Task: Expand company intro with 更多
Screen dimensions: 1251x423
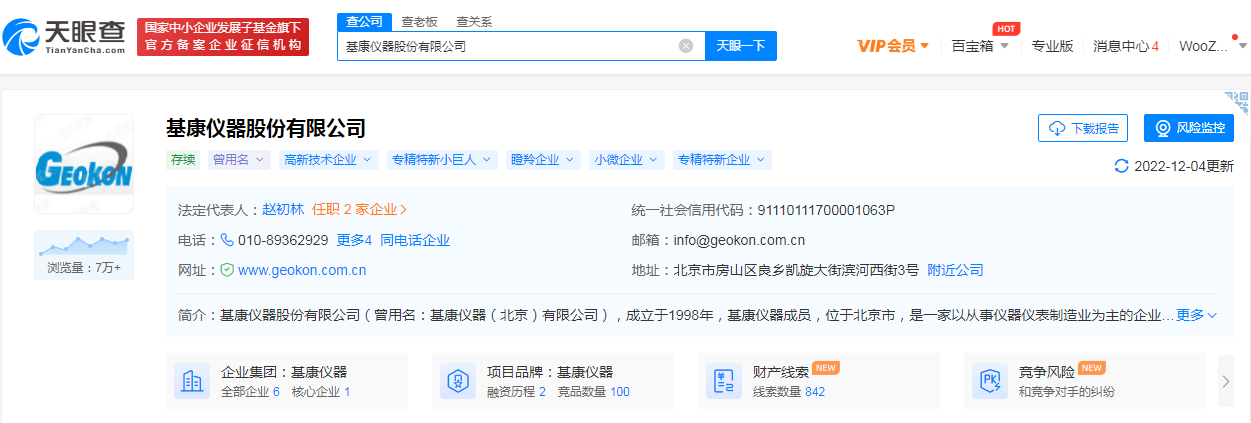Action: click(1196, 315)
